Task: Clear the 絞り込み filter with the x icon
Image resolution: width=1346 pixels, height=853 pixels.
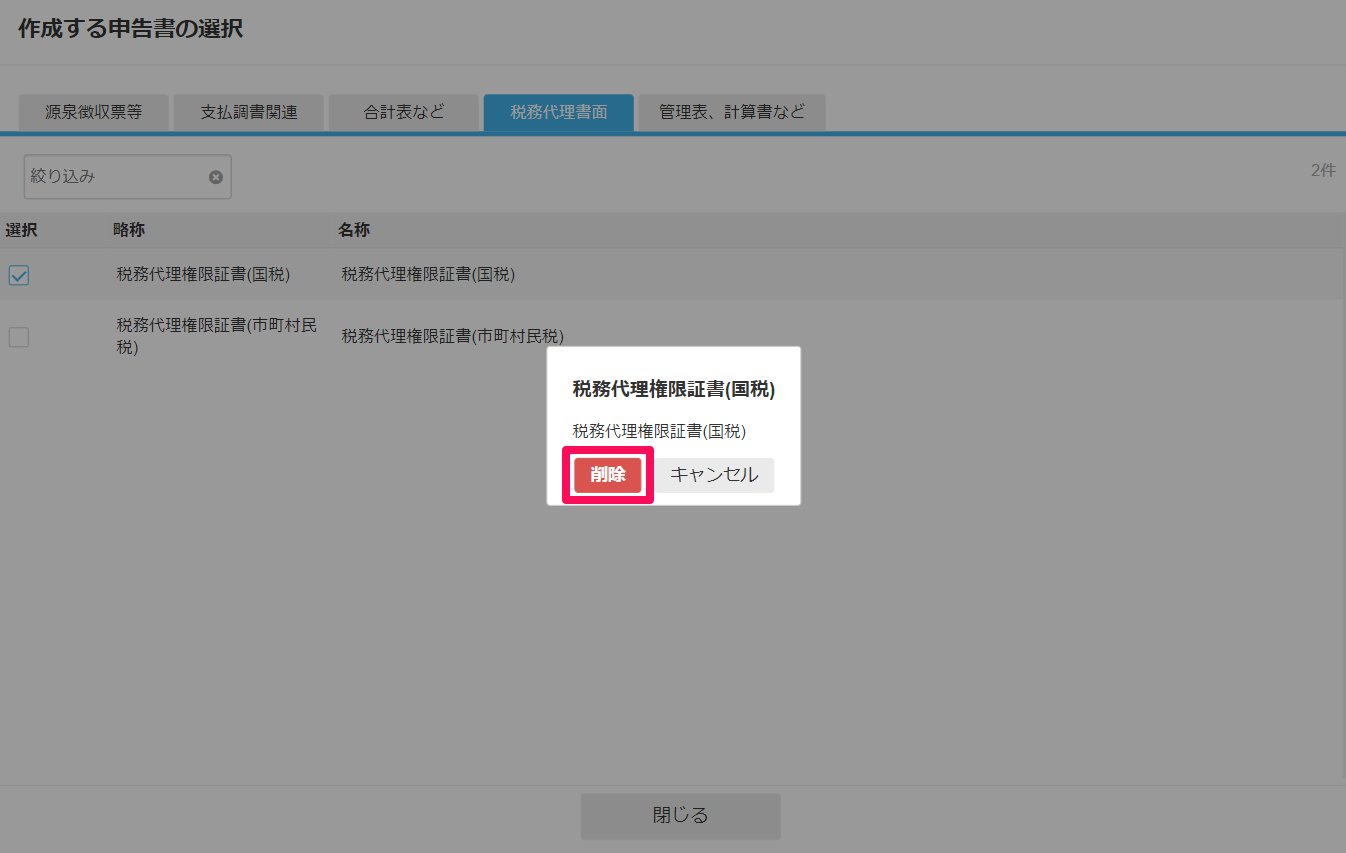Action: [215, 177]
